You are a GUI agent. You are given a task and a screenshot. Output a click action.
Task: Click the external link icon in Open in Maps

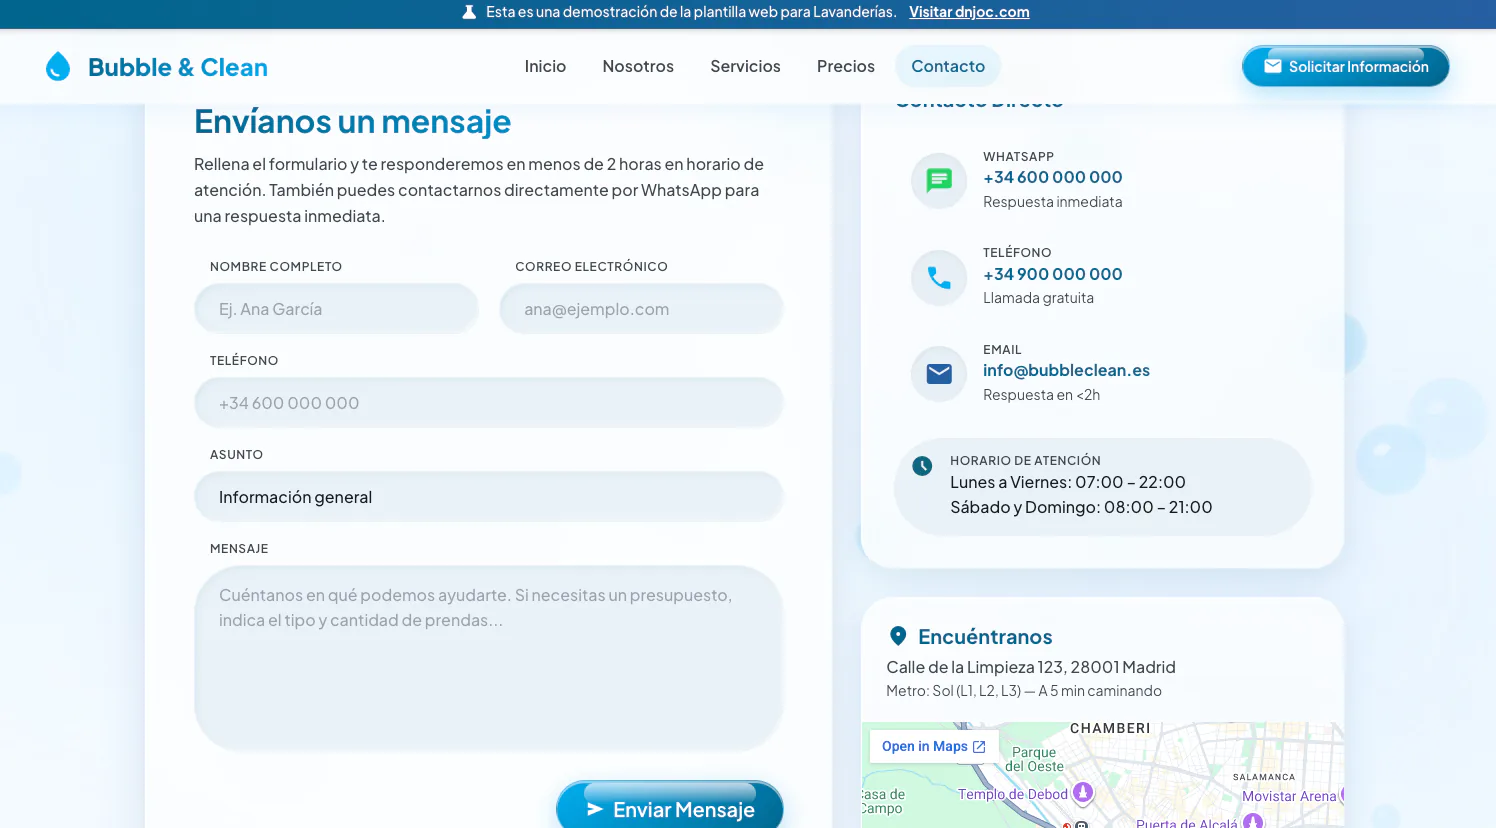(979, 747)
